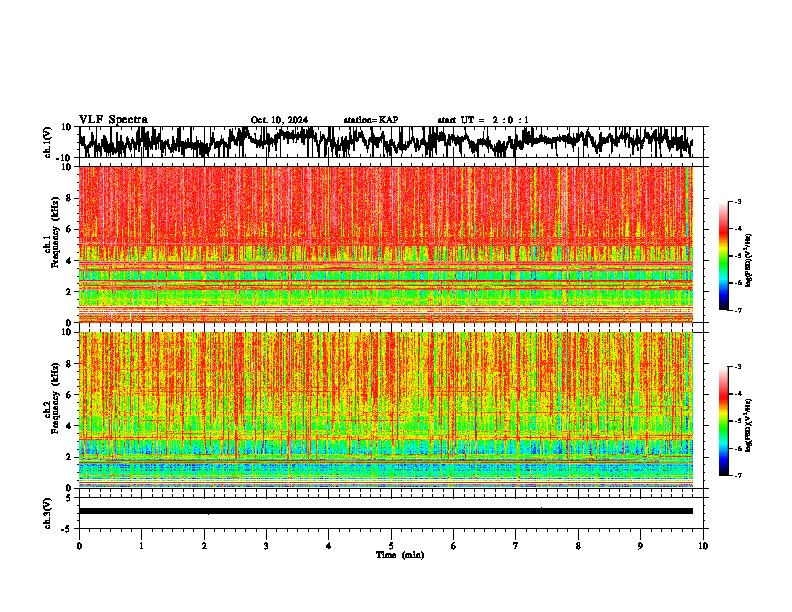
Task: Click the ch.2 spectrogram color scale bar
Action: coord(724,421)
